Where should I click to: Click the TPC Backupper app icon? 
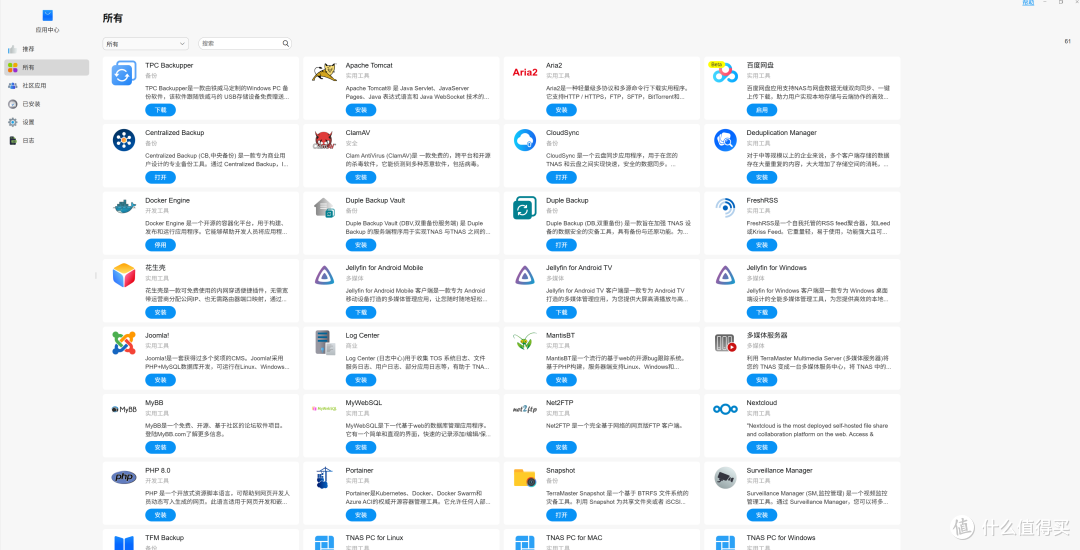(x=124, y=73)
